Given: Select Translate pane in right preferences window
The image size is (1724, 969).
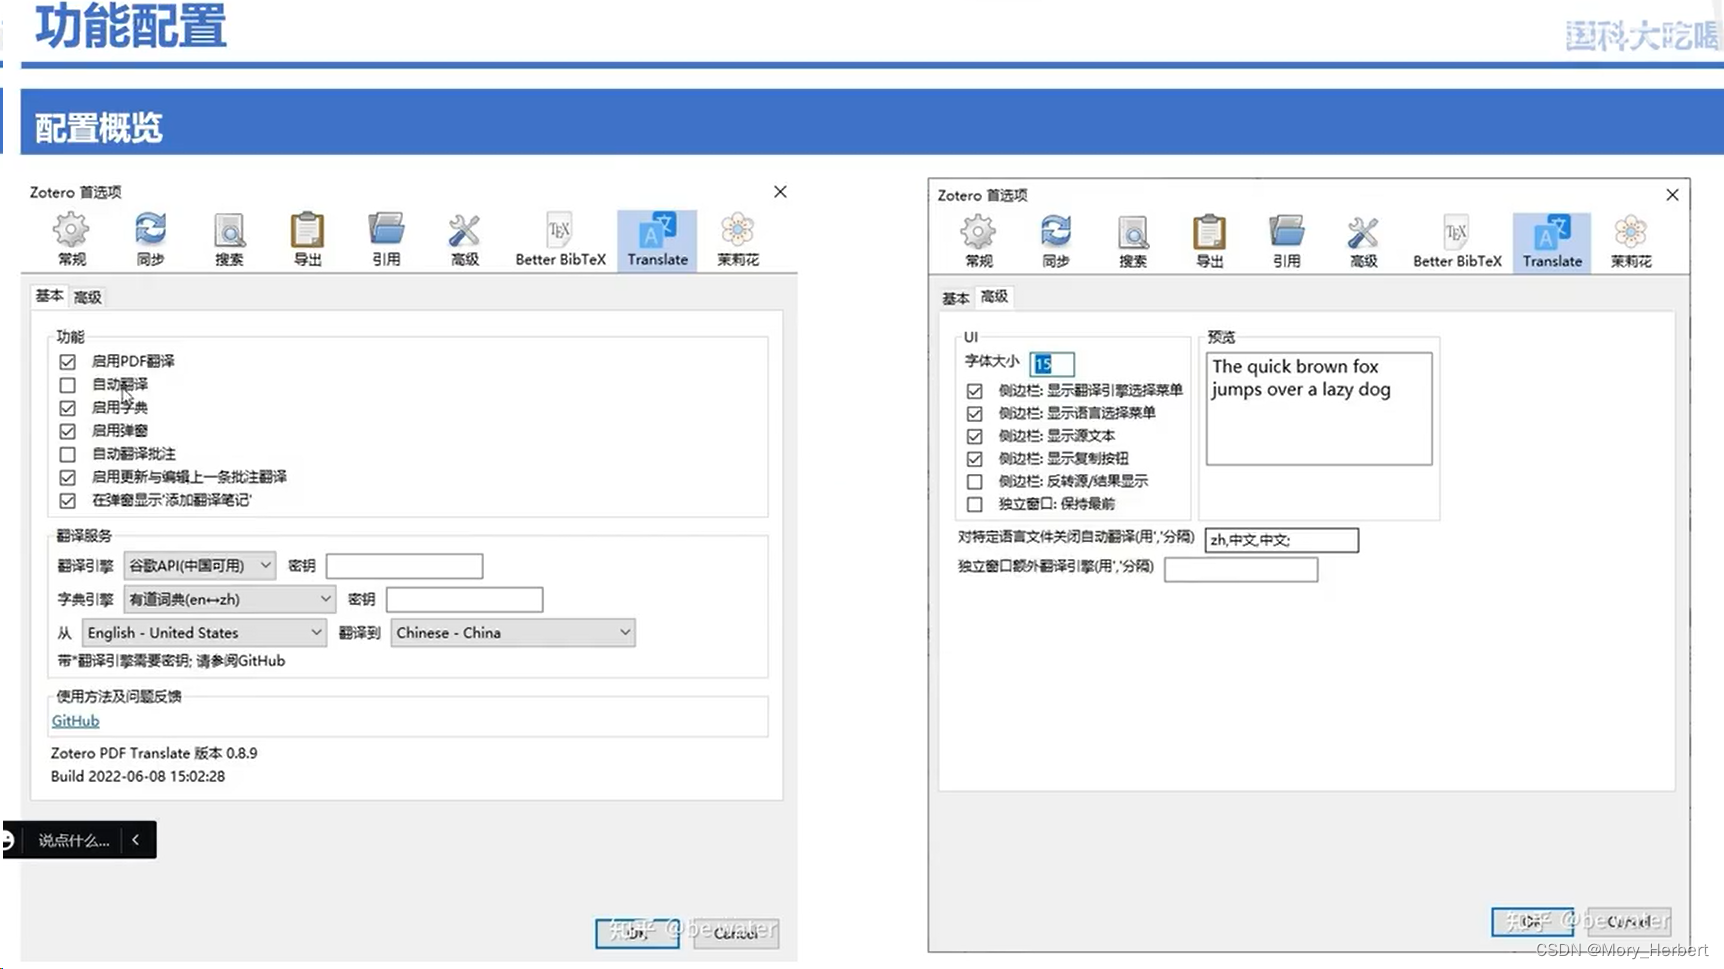Looking at the screenshot, I should (x=1552, y=242).
